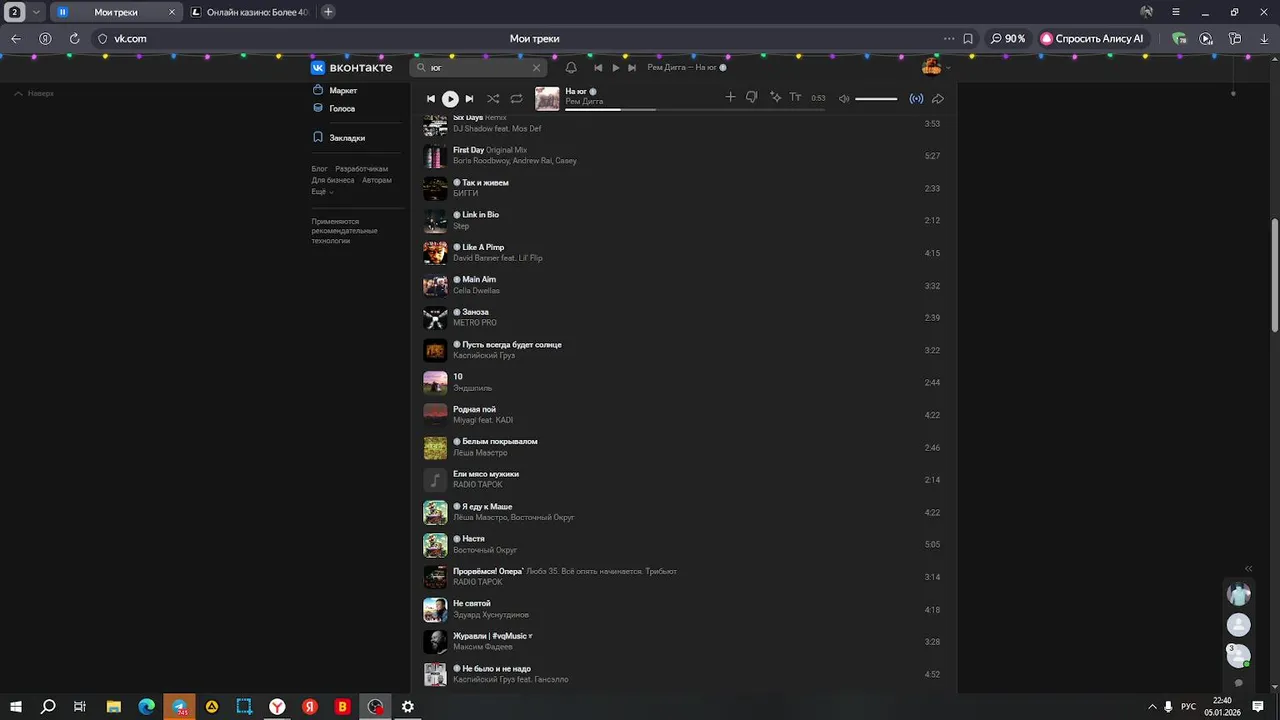Open Закладки in the sidebar
The height and width of the screenshot is (720, 1280).
[x=339, y=138]
